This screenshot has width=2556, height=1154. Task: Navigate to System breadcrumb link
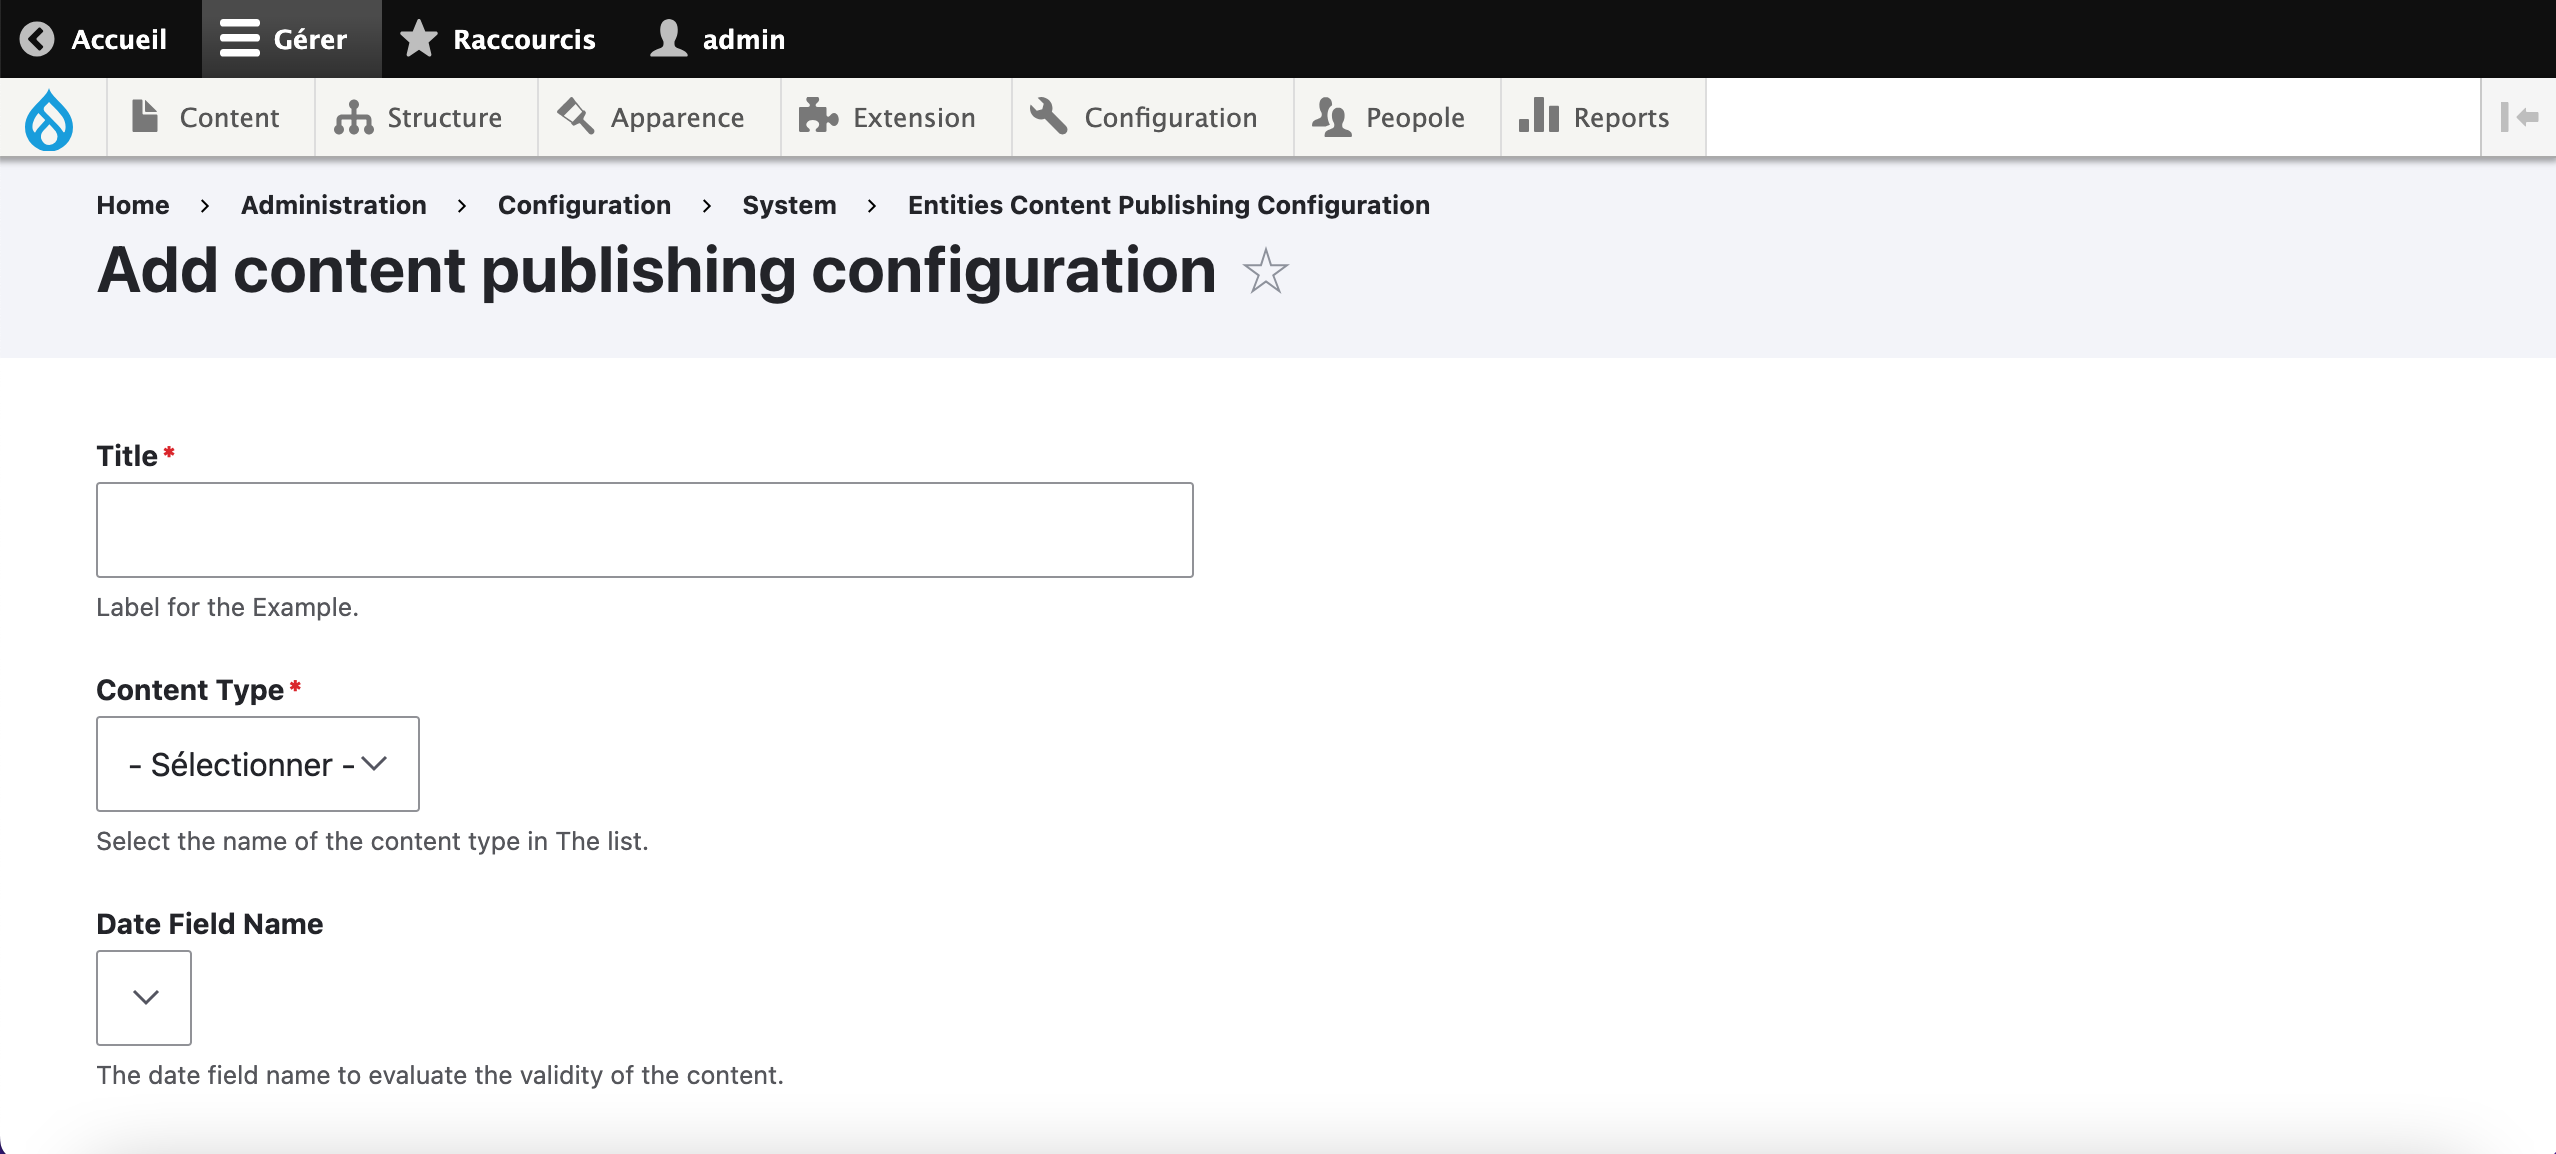[x=789, y=205]
